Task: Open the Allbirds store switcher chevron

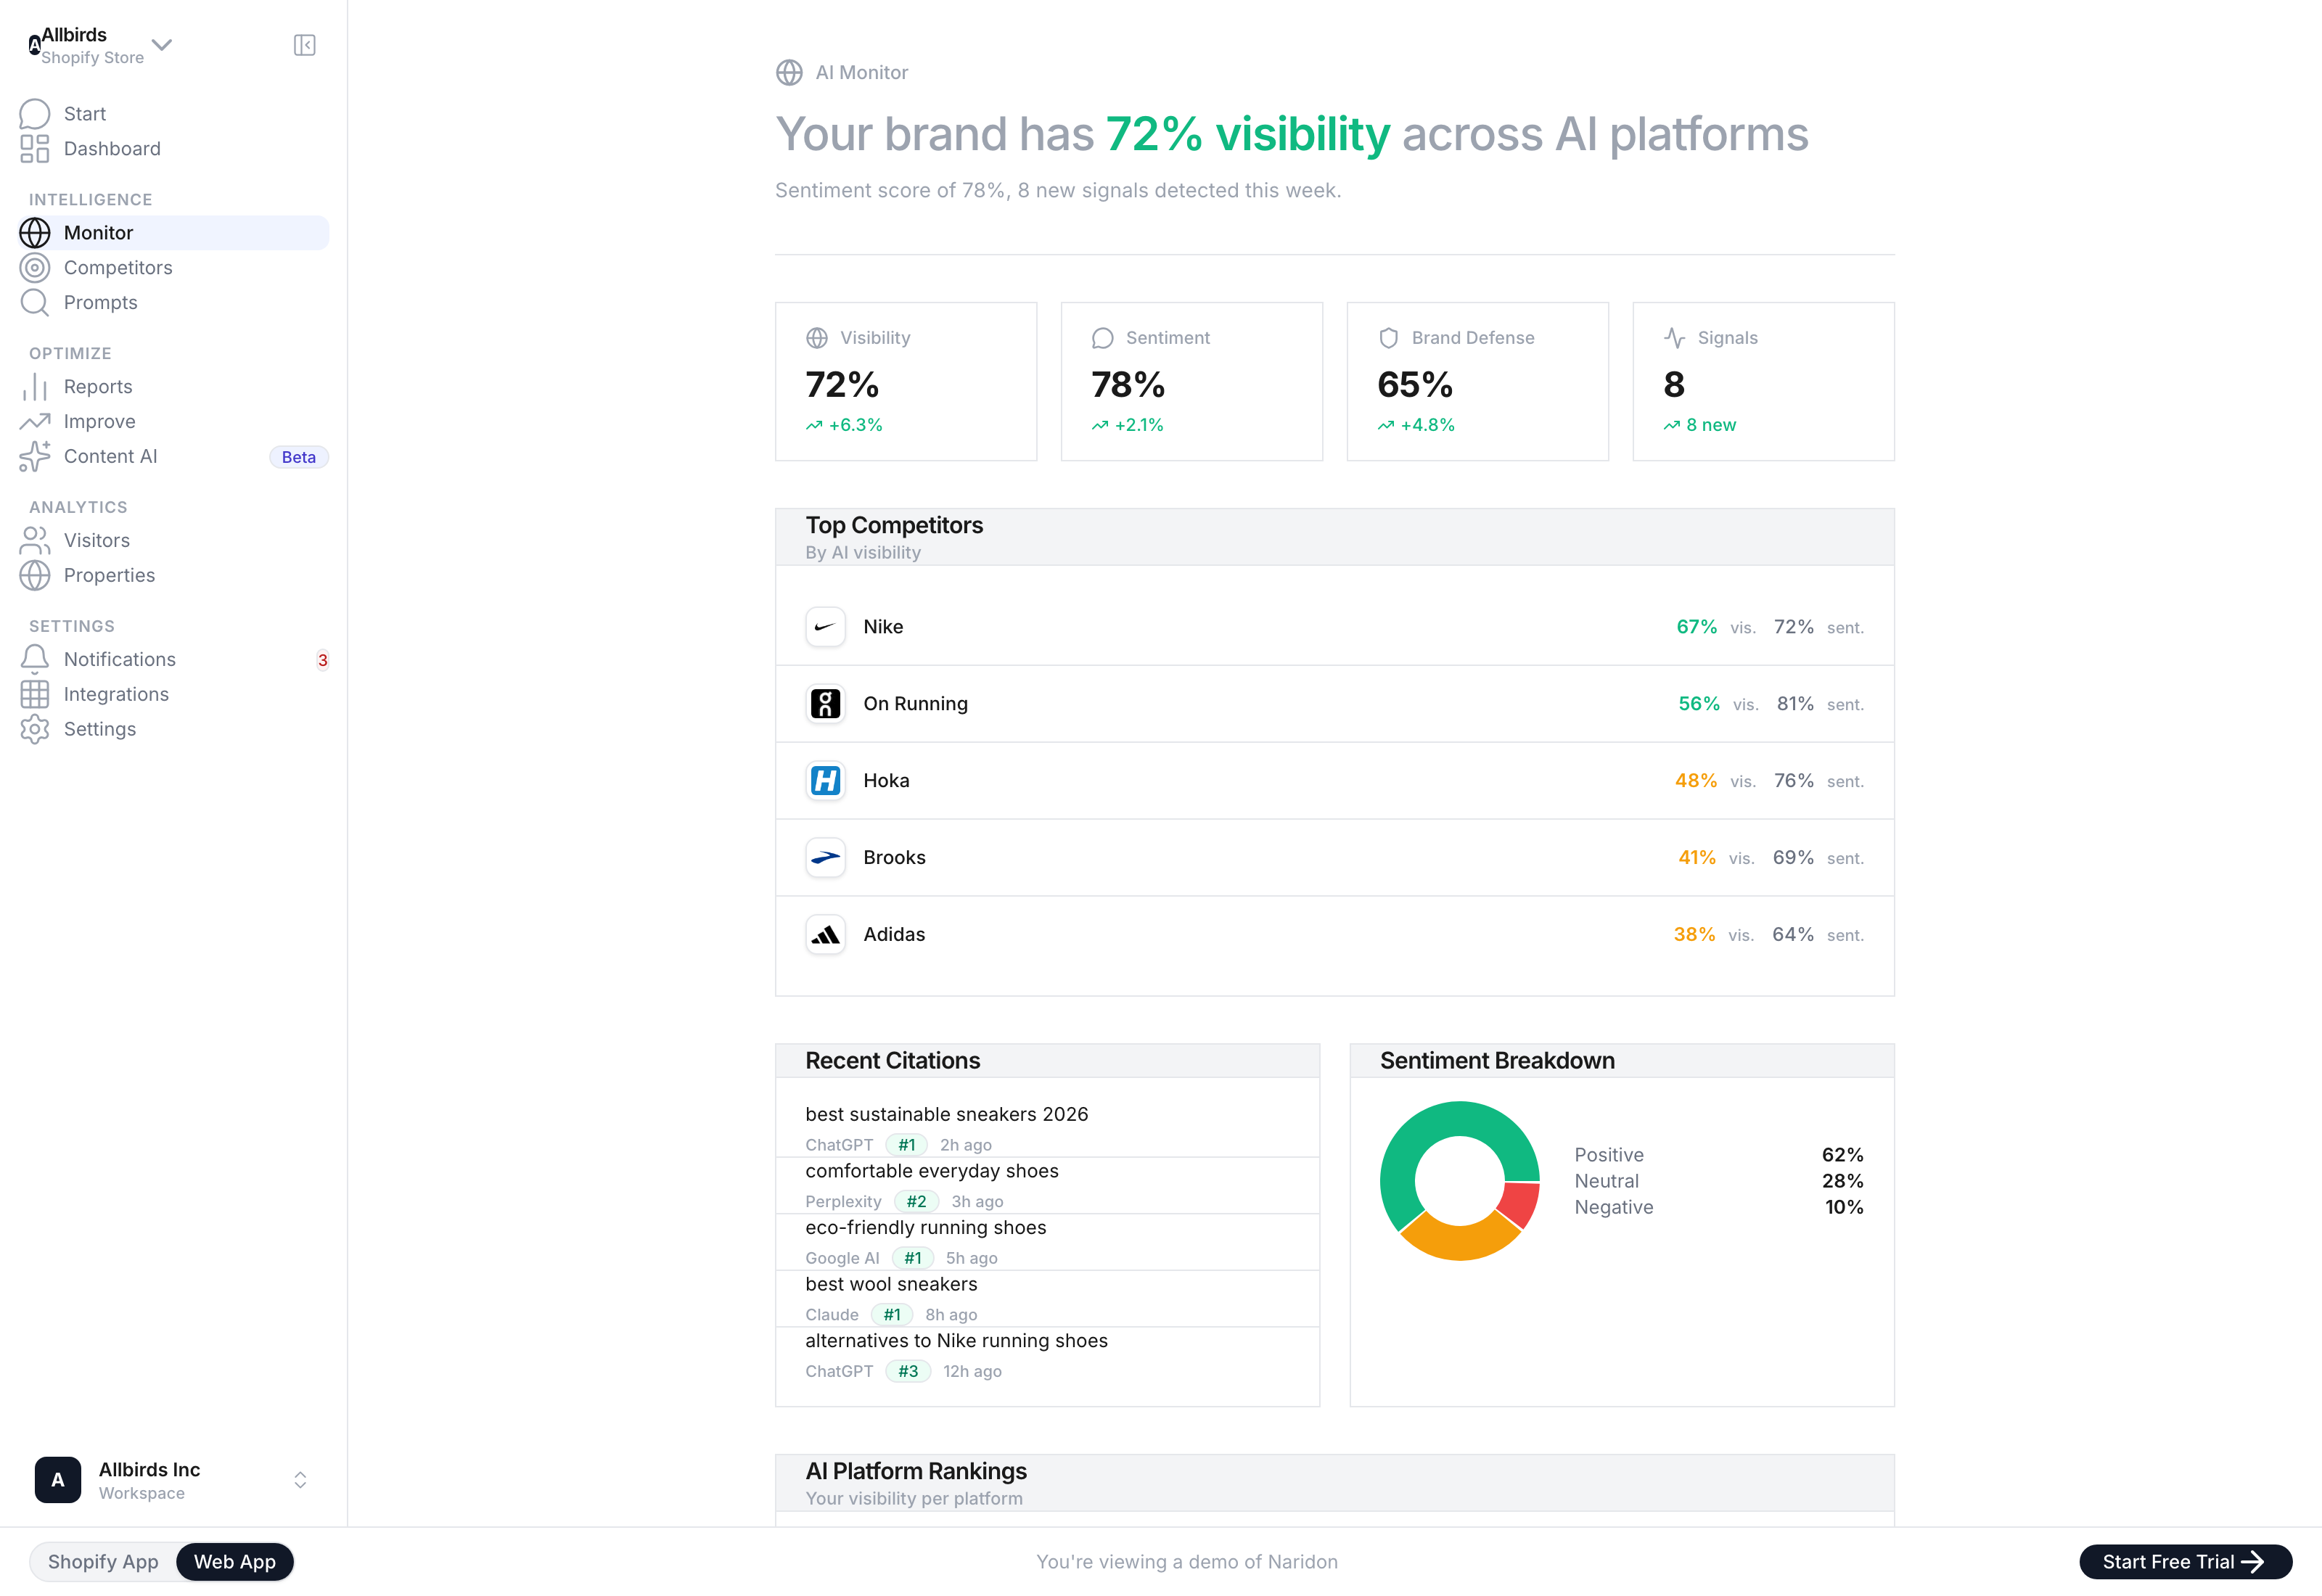Action: pyautogui.click(x=162, y=44)
